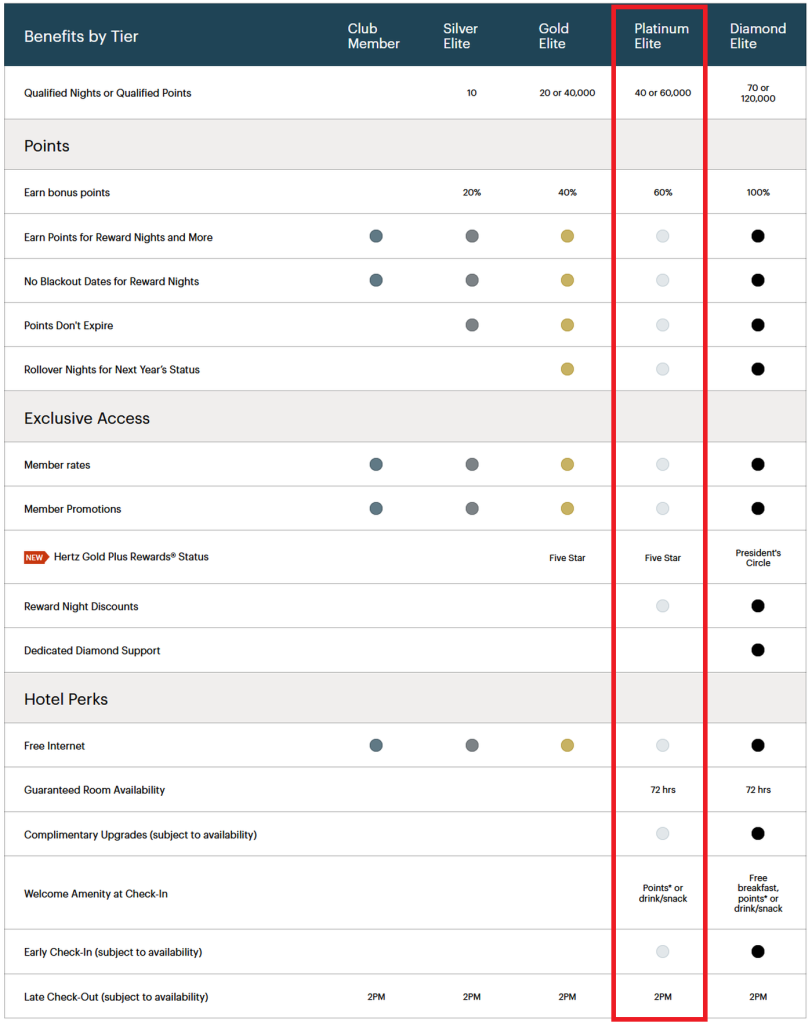
Task: Click Platinum Elite's Five Star Hertz status
Action: [662, 558]
